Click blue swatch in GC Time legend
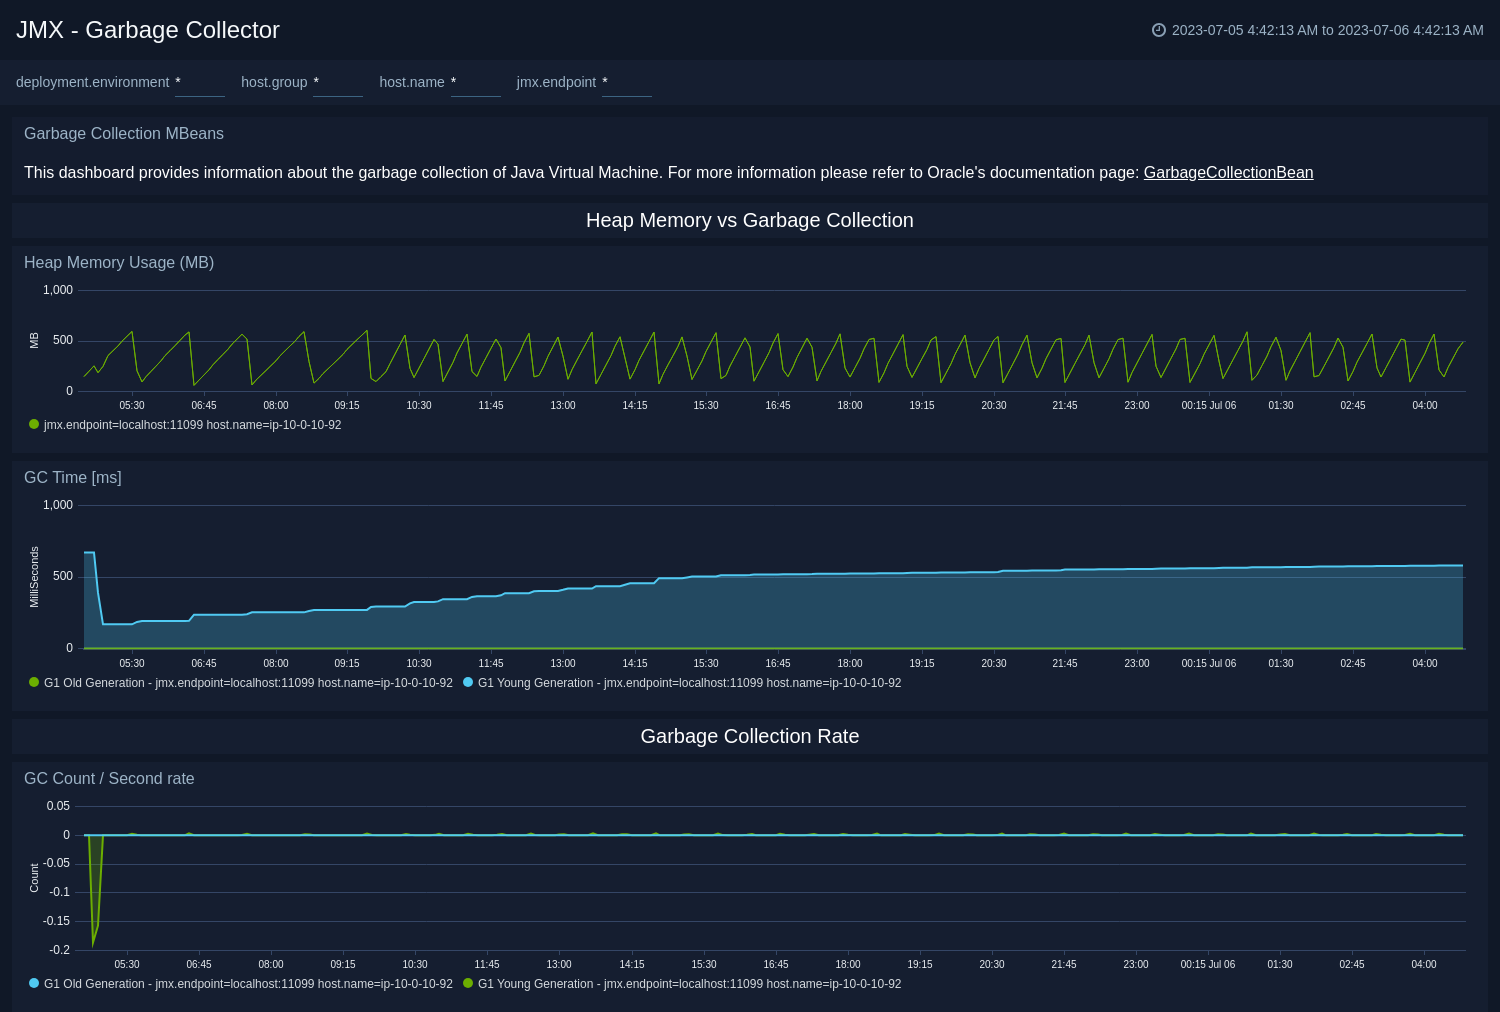 [468, 683]
